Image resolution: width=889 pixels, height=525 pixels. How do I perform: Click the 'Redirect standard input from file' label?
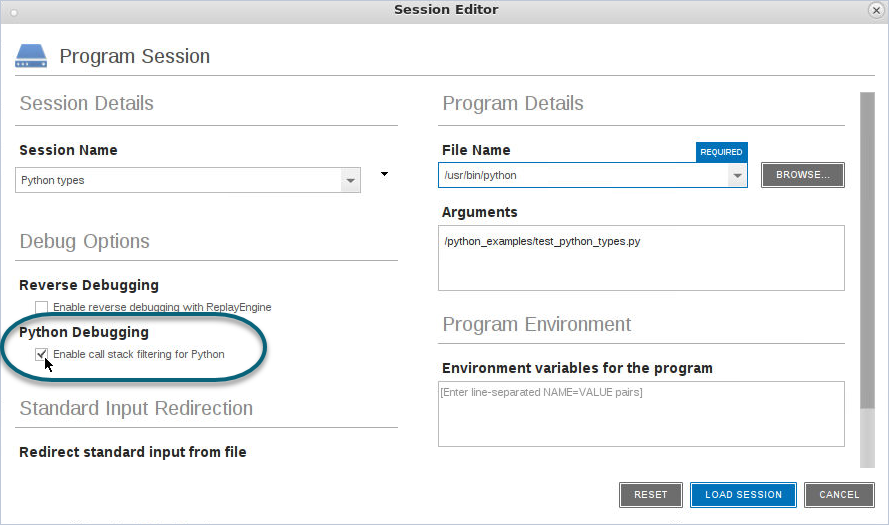click(x=133, y=452)
